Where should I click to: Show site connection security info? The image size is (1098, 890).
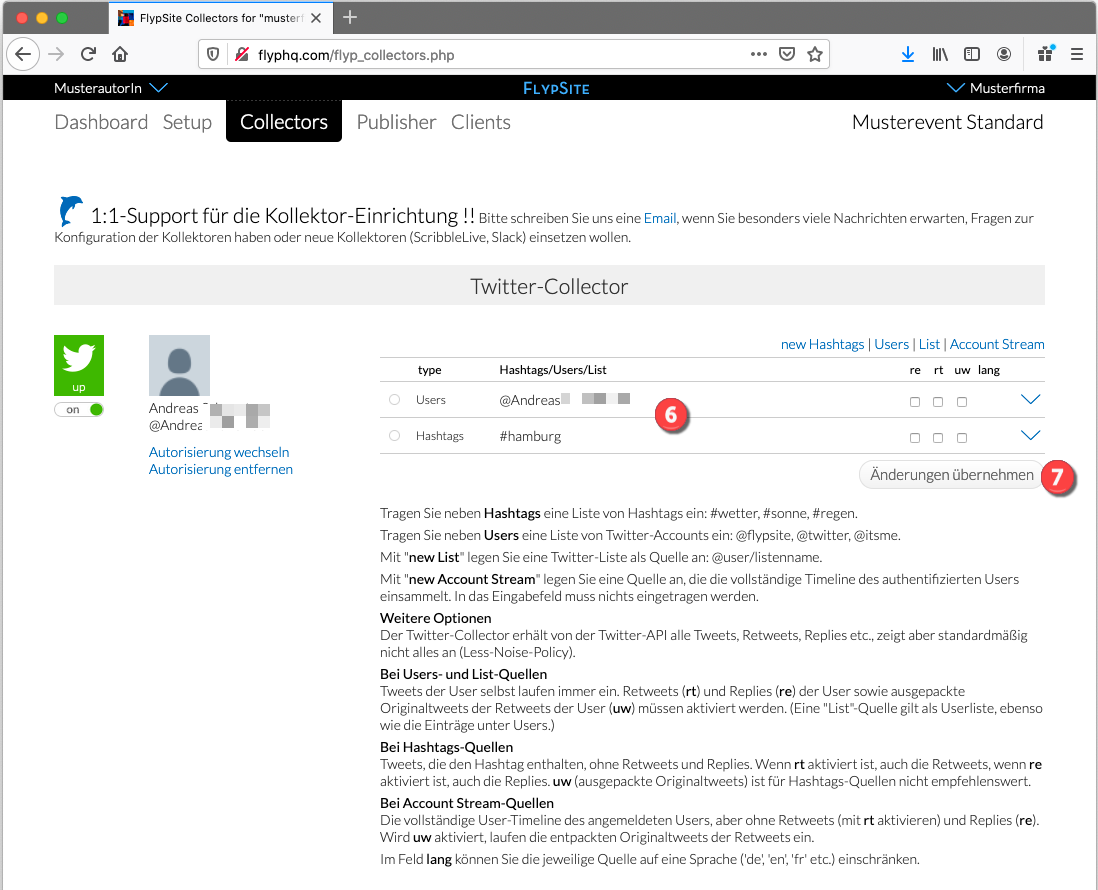(x=242, y=55)
